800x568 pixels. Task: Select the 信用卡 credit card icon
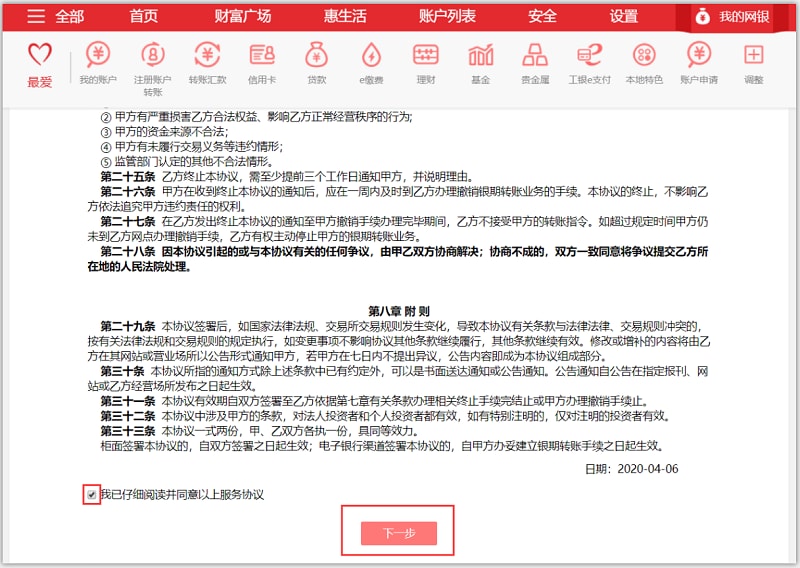262,55
